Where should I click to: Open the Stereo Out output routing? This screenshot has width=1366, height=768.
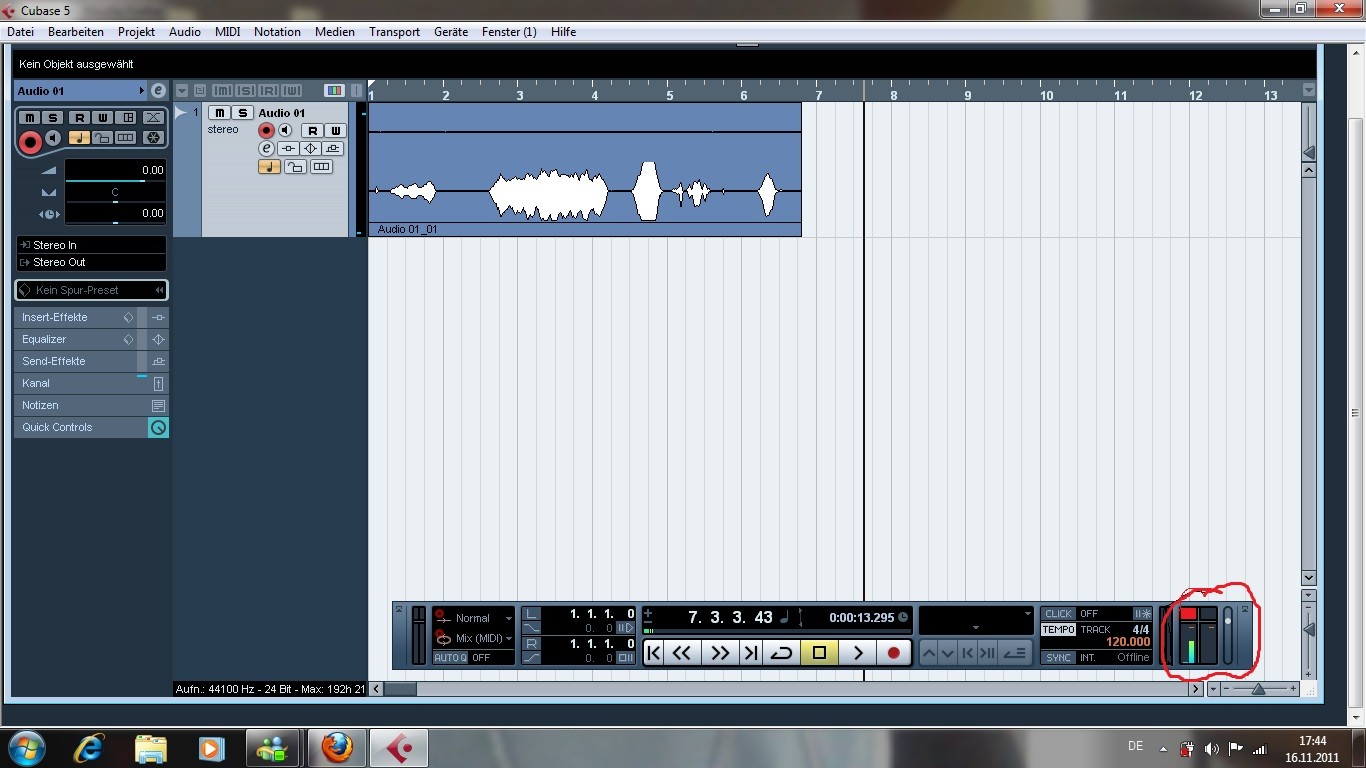91,262
